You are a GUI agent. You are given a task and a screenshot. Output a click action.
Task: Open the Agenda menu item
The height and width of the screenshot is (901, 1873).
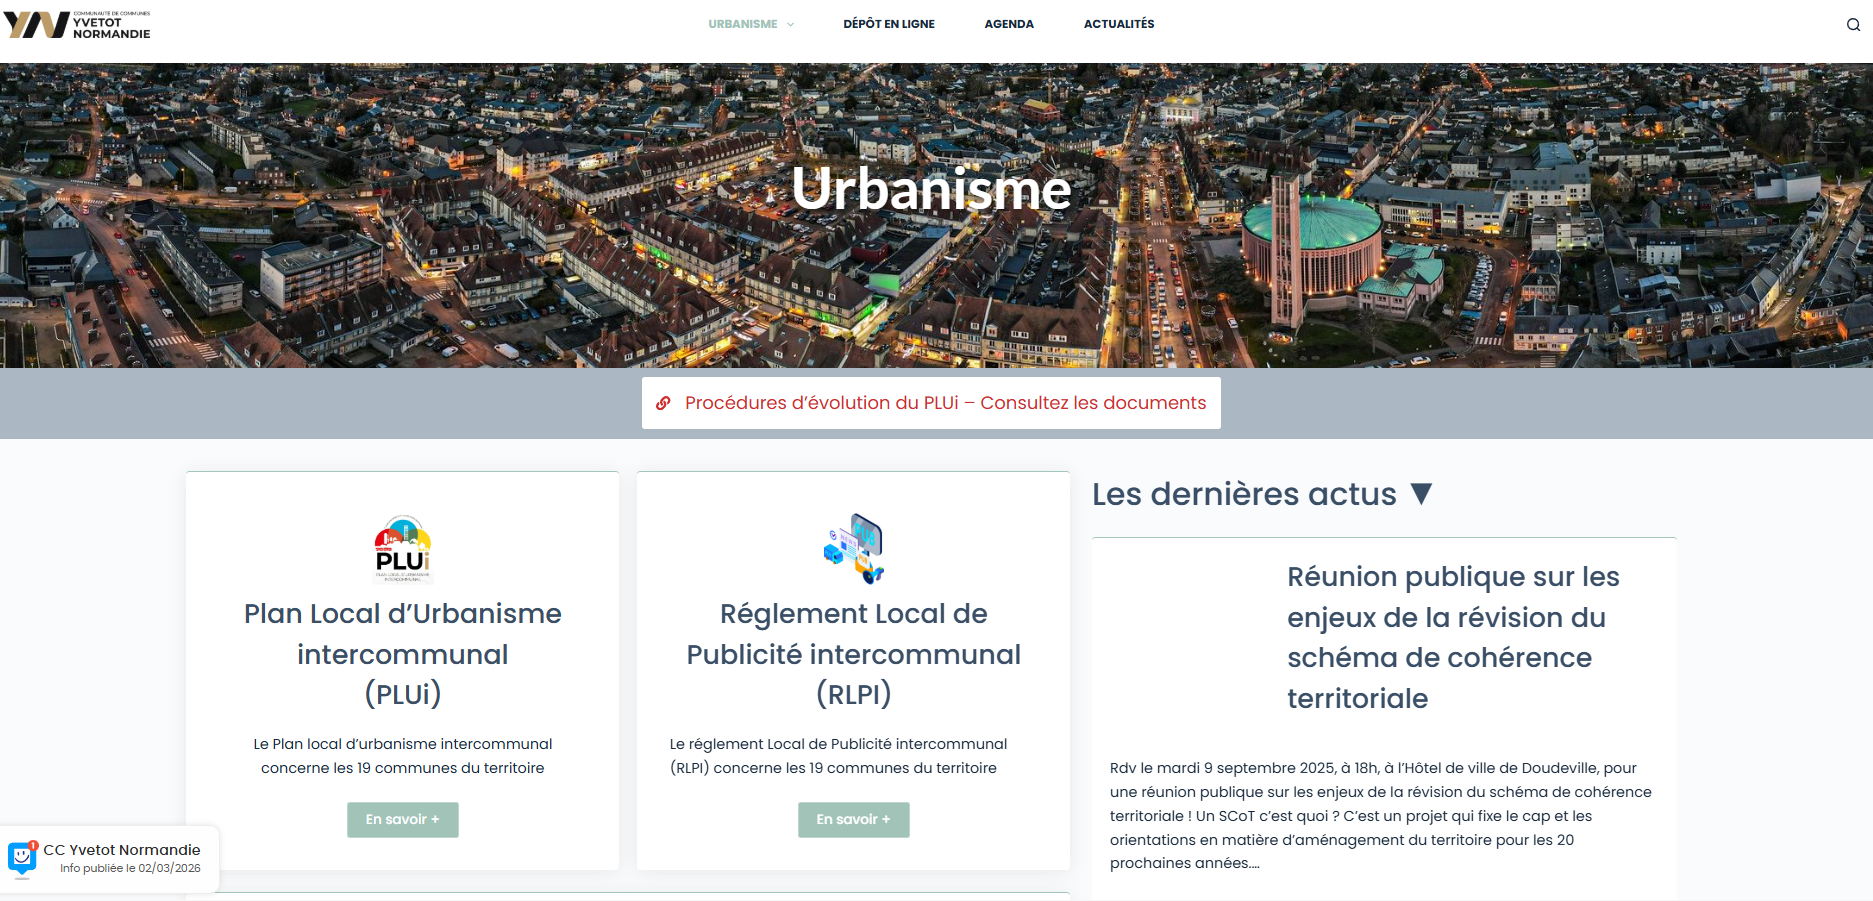(x=1008, y=24)
